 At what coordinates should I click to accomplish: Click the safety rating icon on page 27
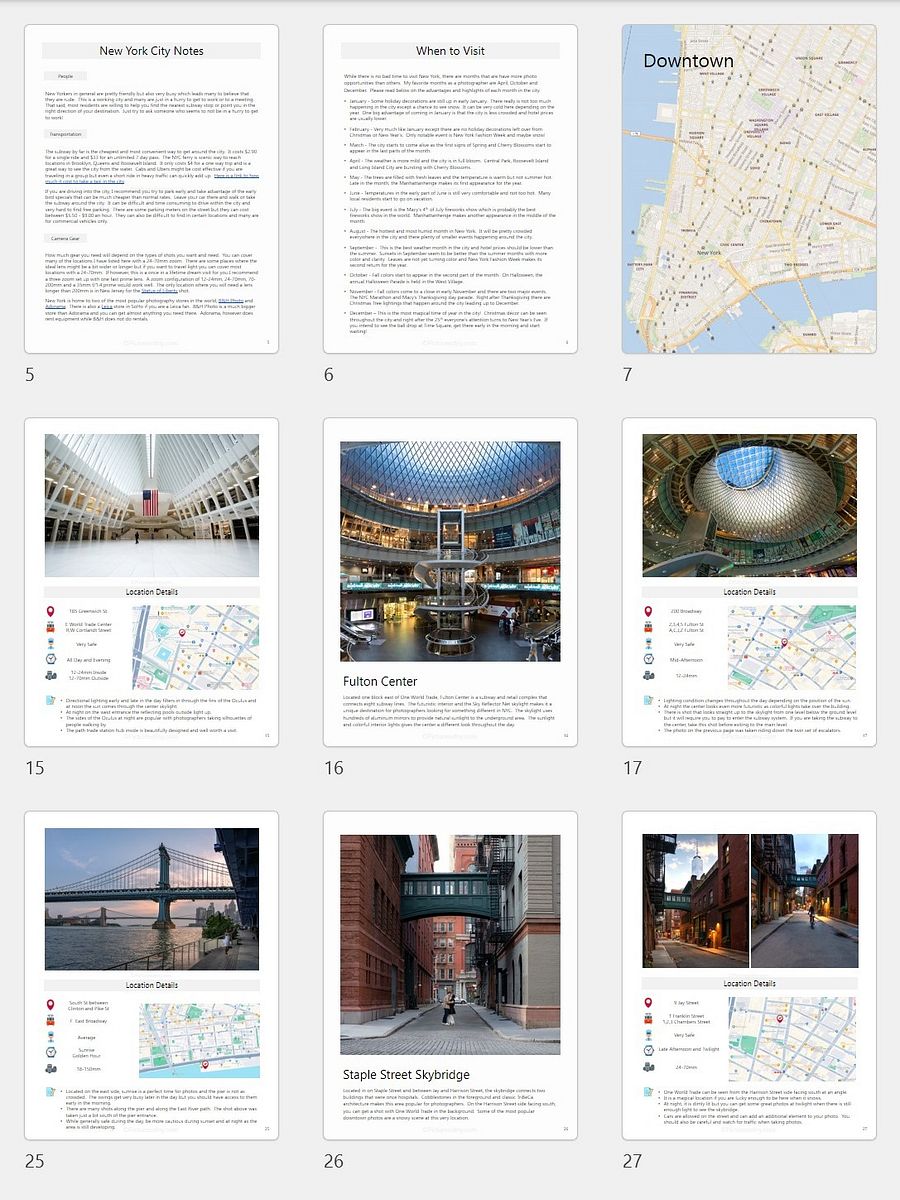pyautogui.click(x=649, y=1035)
